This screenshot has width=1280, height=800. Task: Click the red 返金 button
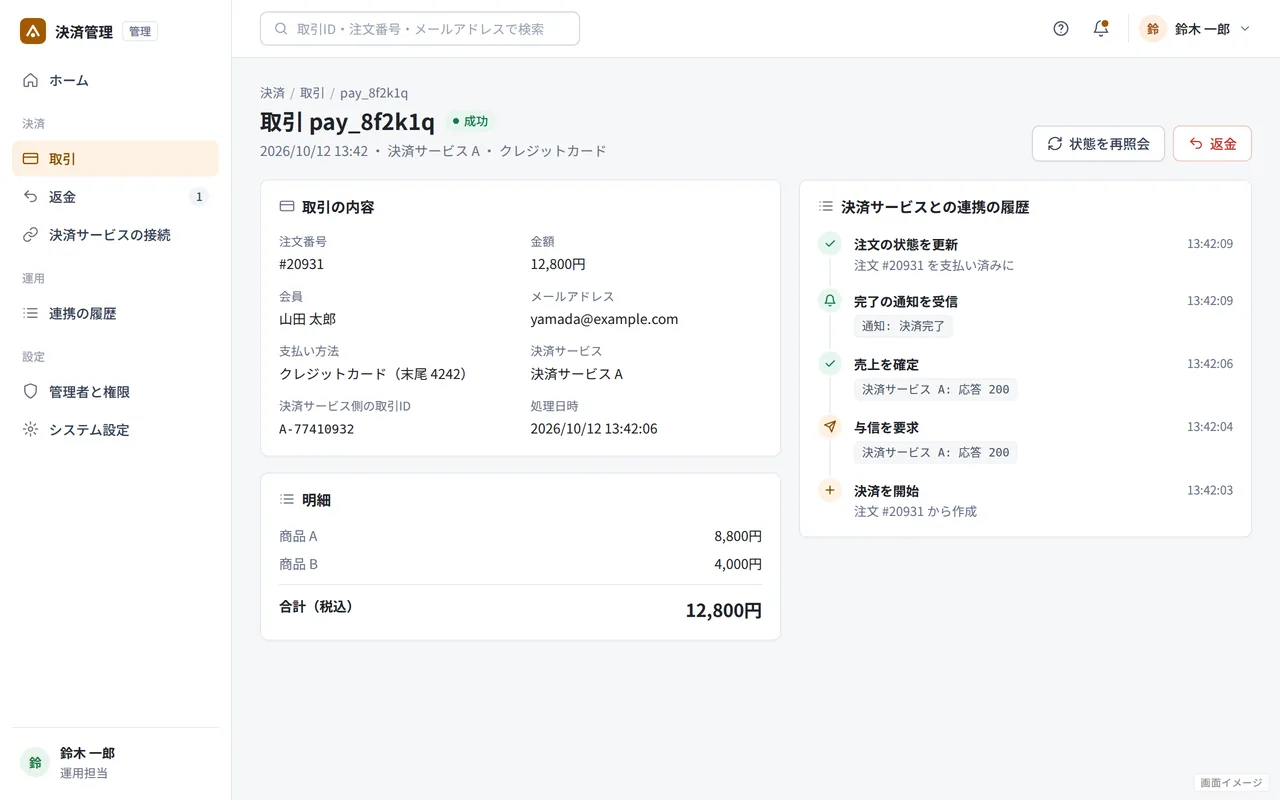pyautogui.click(x=1212, y=143)
